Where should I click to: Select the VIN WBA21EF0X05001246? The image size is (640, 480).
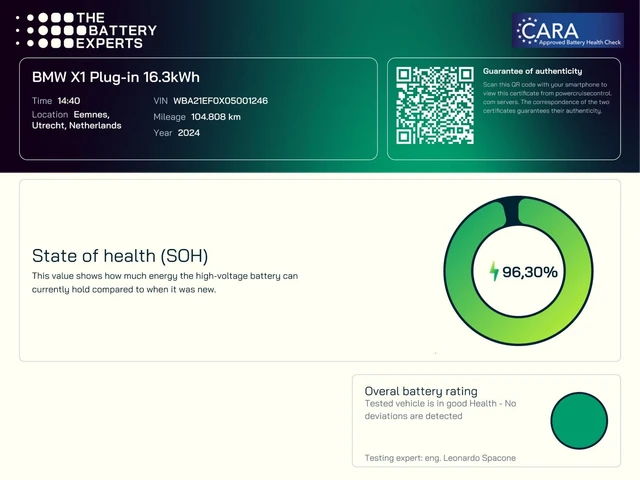point(220,101)
